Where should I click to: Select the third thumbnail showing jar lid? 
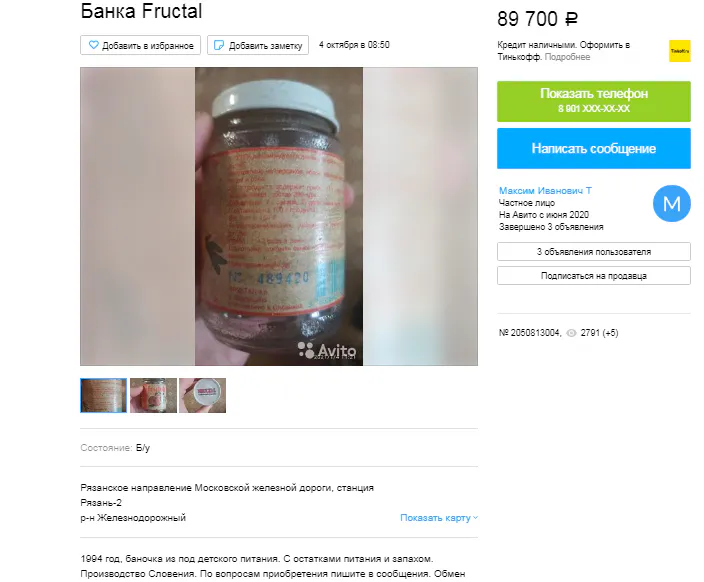click(x=202, y=395)
